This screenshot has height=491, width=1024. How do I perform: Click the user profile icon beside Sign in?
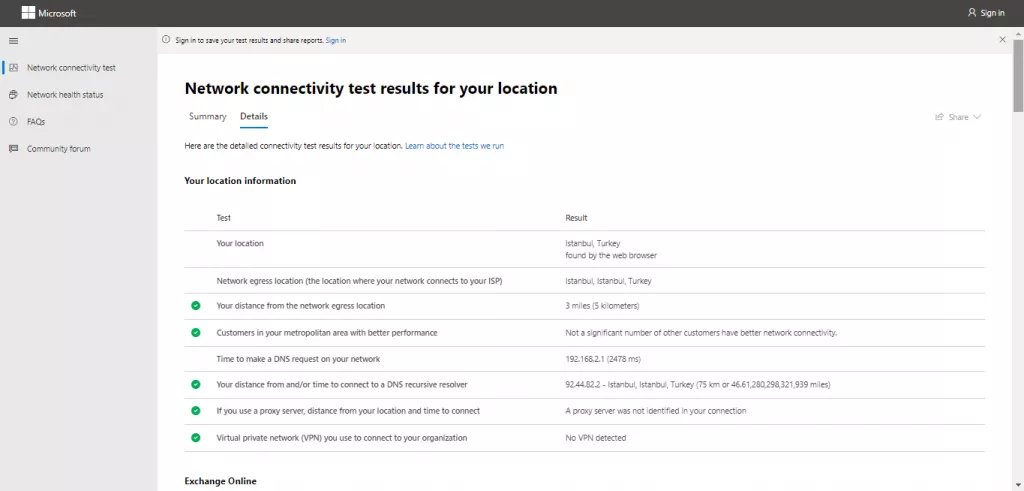[971, 13]
